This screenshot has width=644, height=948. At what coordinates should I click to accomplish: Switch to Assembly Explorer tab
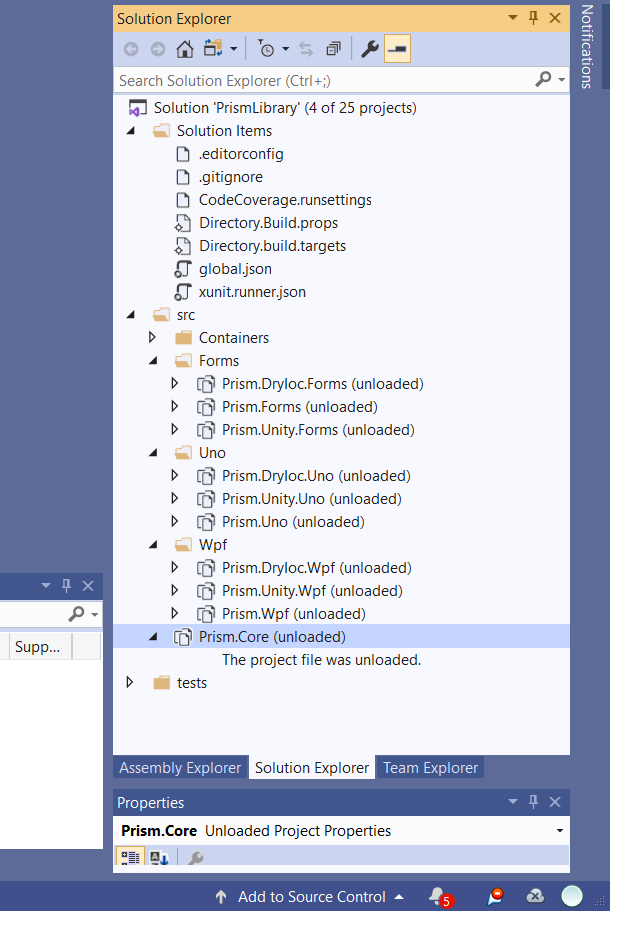click(x=180, y=767)
